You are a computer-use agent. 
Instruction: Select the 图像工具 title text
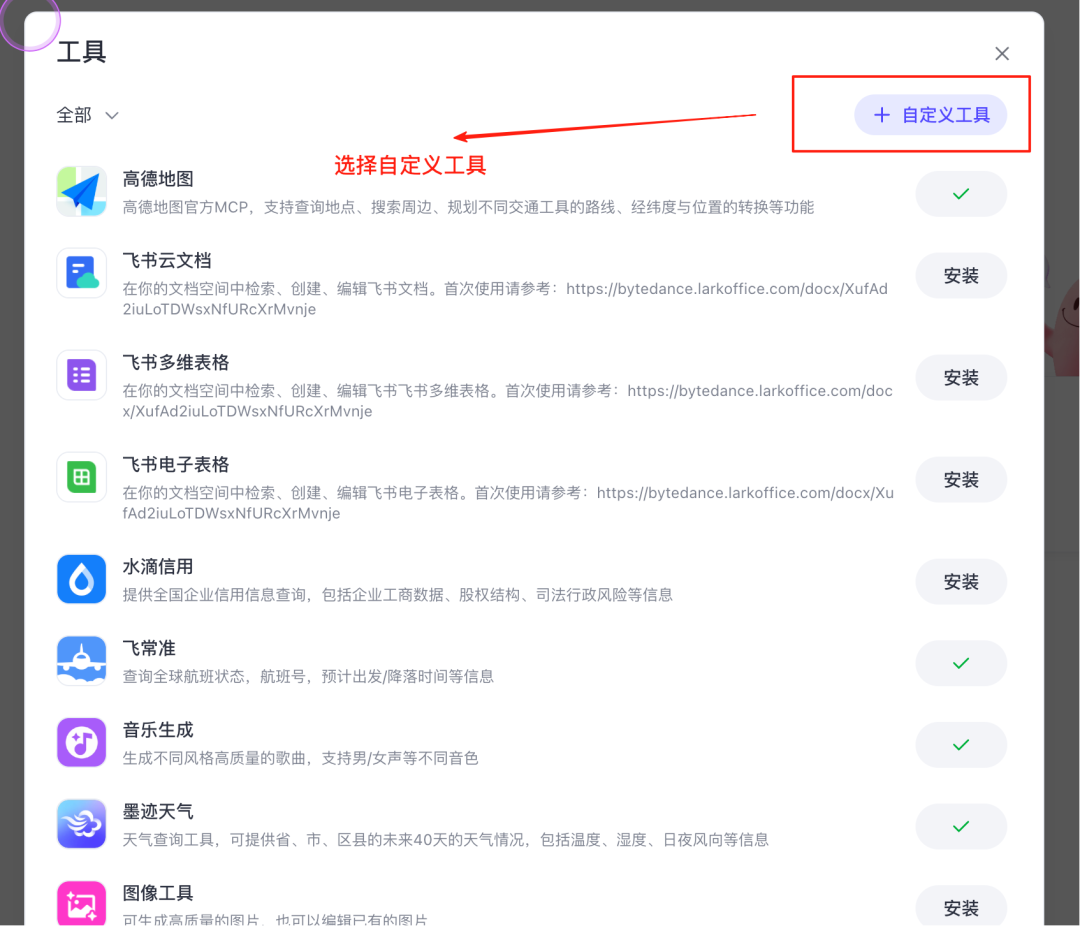coord(158,893)
